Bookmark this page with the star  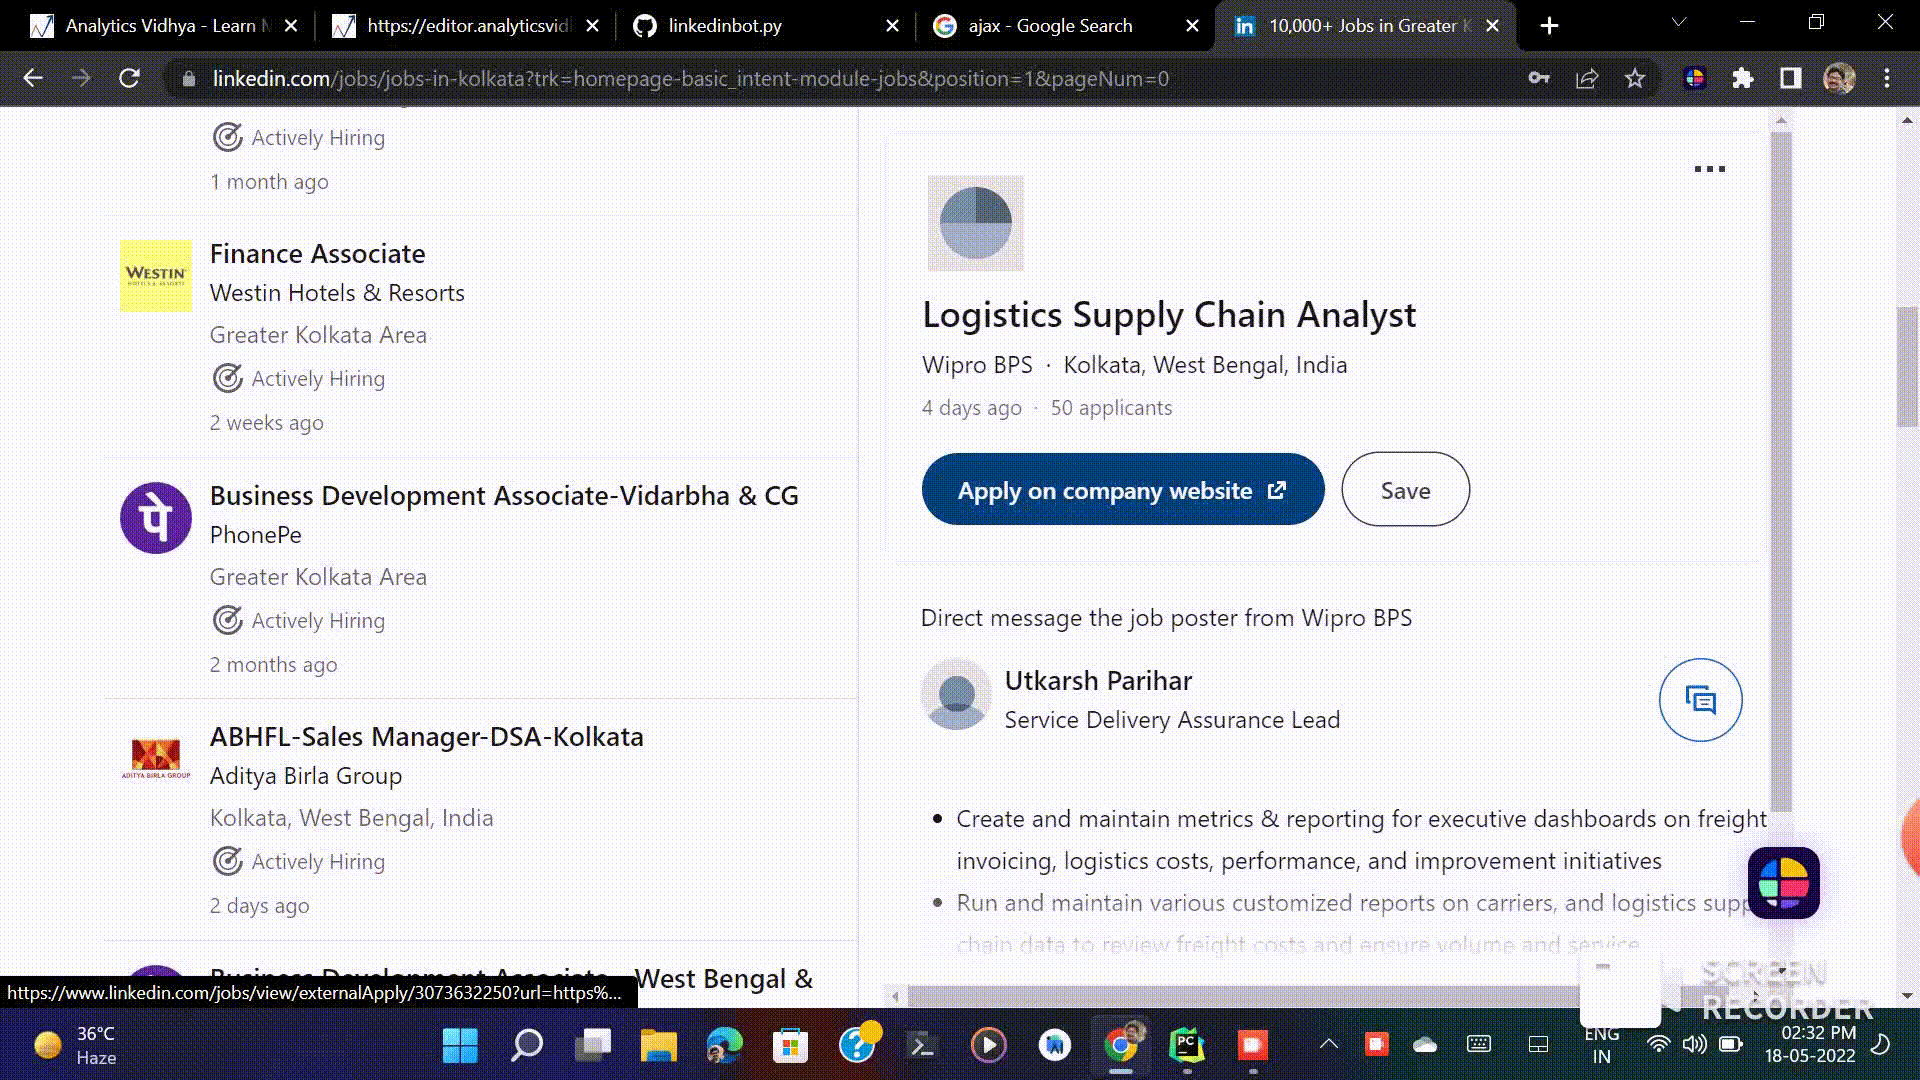point(1635,78)
